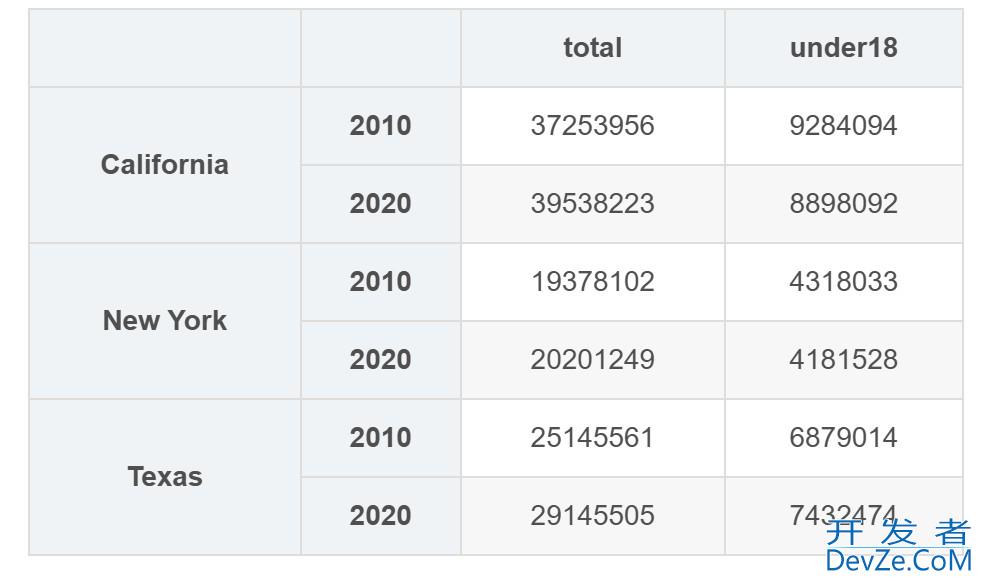Click the under18 value 6879014
Viewport: 982px width, 582px height.
pyautogui.click(x=843, y=438)
